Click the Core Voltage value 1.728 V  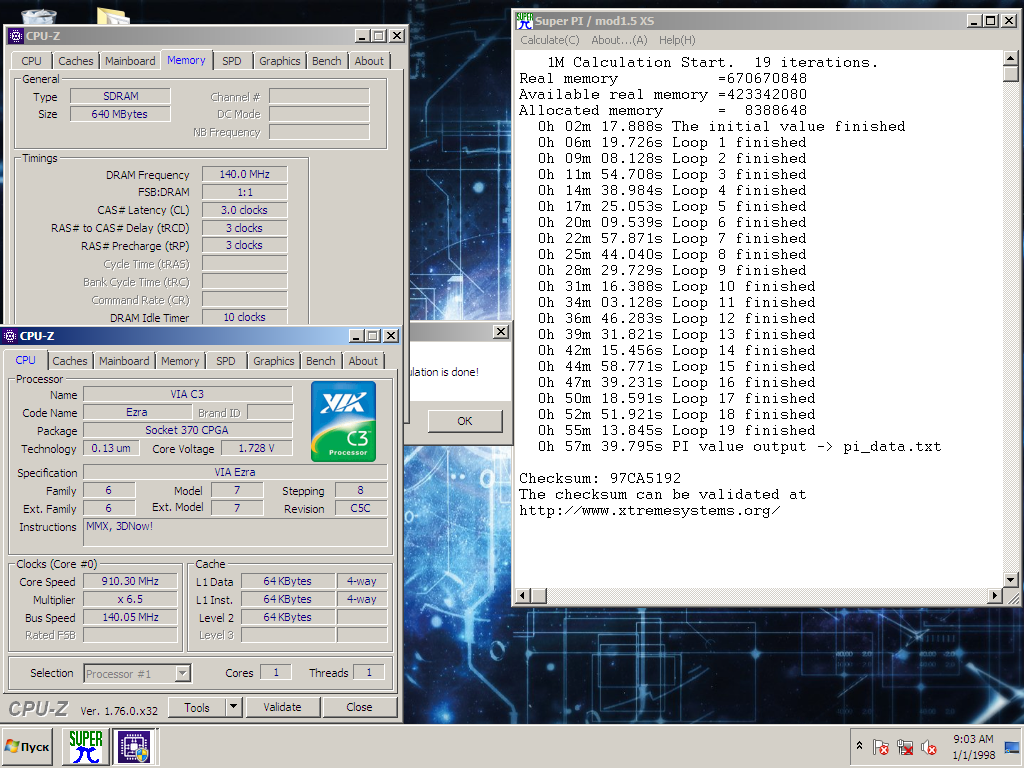click(256, 449)
